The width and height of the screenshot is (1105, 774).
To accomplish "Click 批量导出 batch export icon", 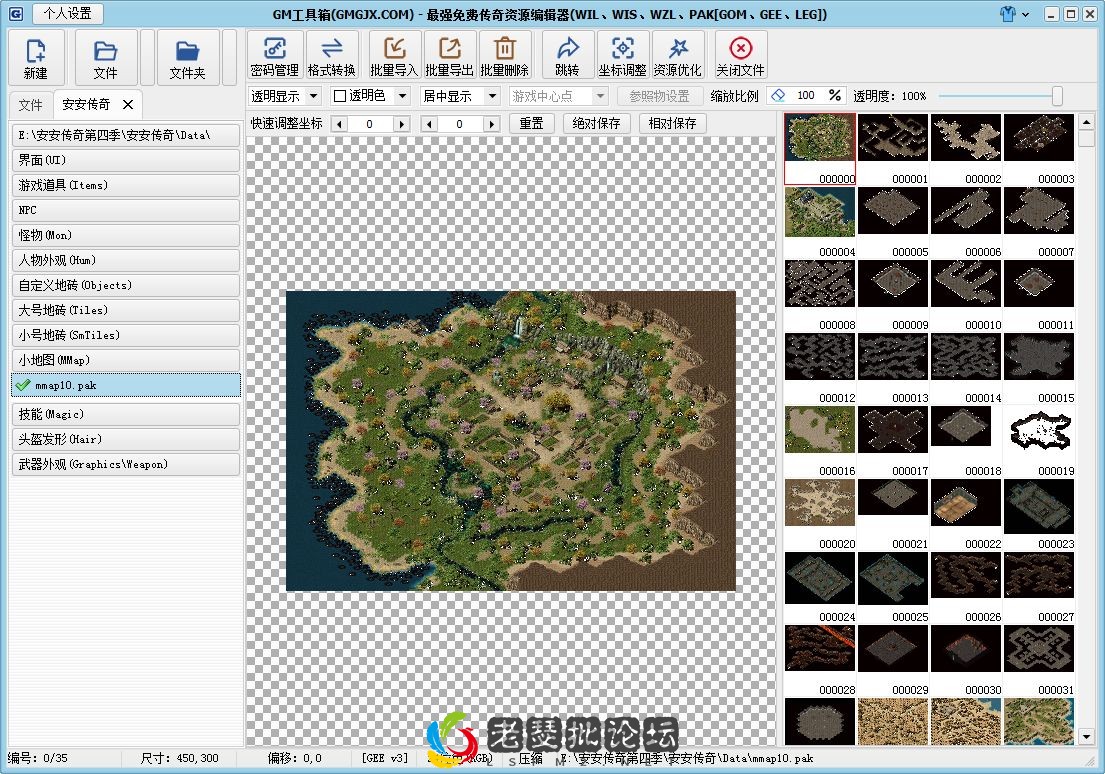I will click(x=450, y=55).
